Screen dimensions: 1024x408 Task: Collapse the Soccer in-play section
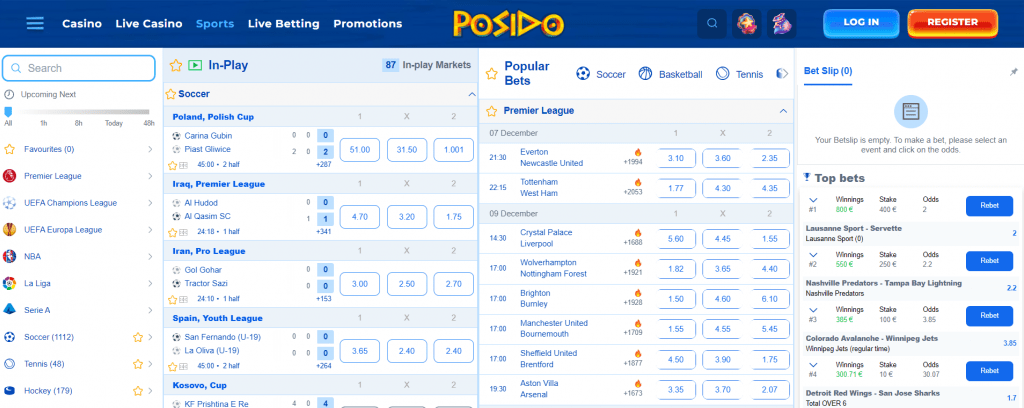coord(472,95)
